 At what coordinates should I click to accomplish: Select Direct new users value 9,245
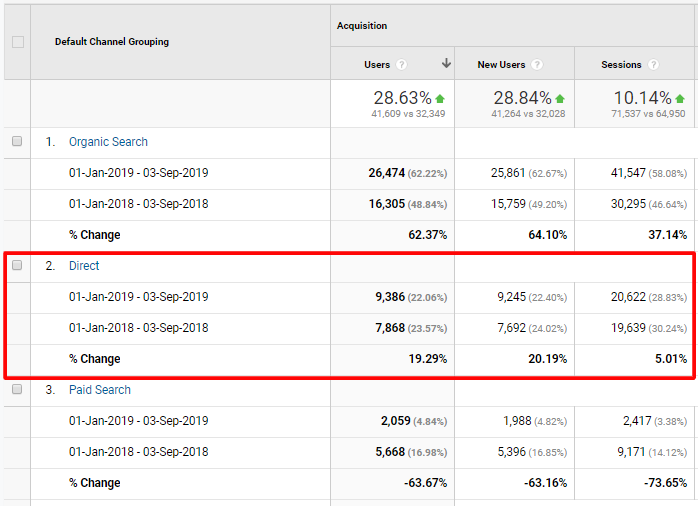[x=511, y=297]
